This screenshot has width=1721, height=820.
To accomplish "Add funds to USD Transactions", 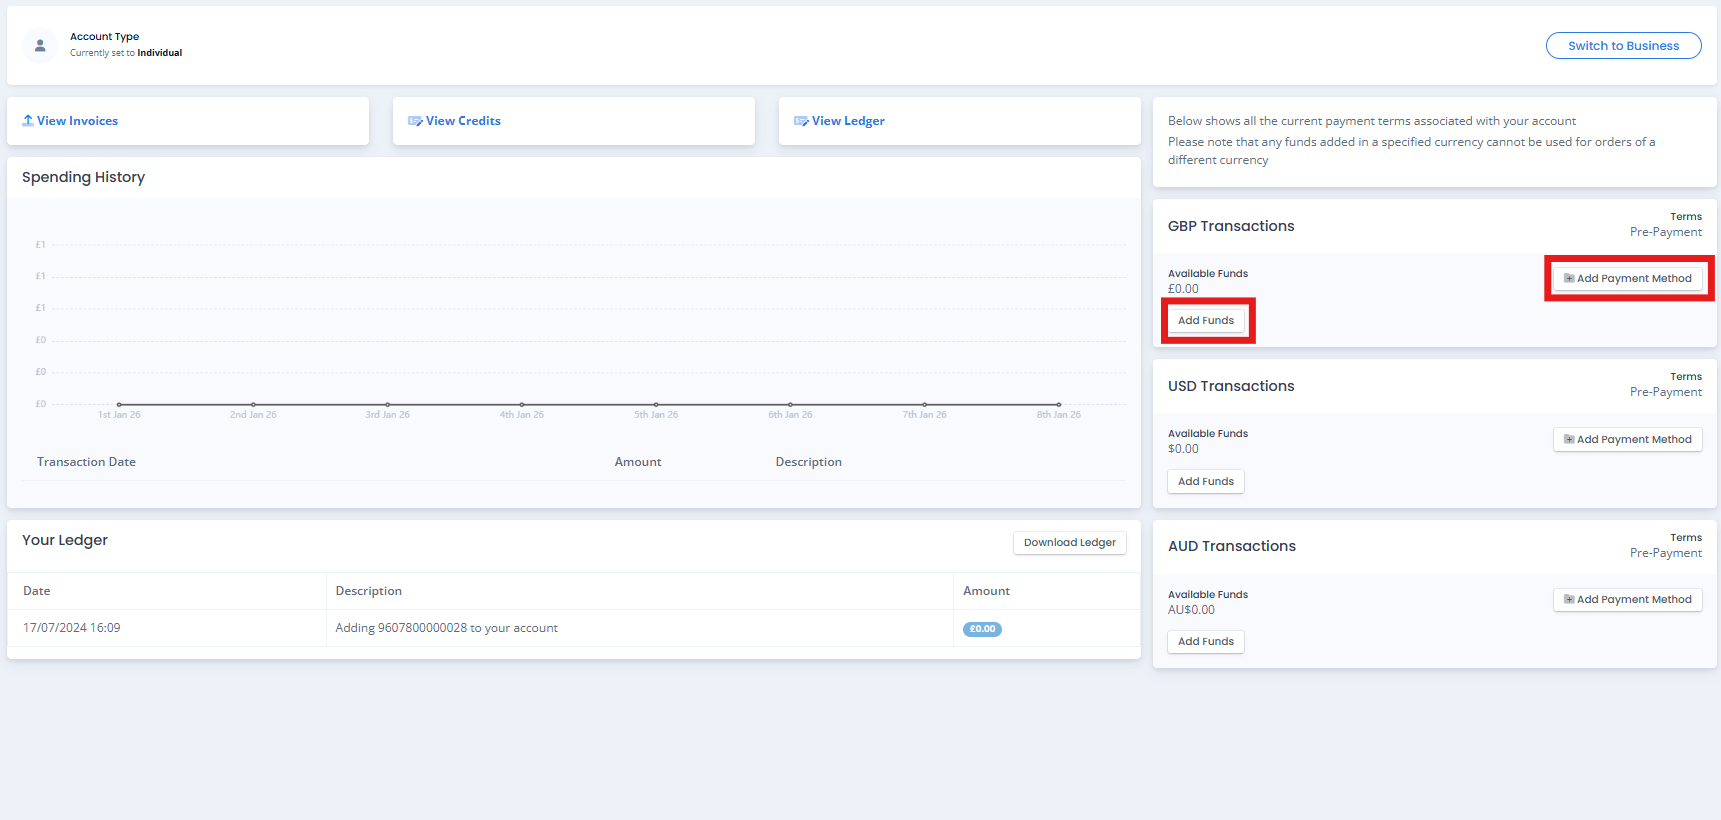I will pyautogui.click(x=1205, y=482).
